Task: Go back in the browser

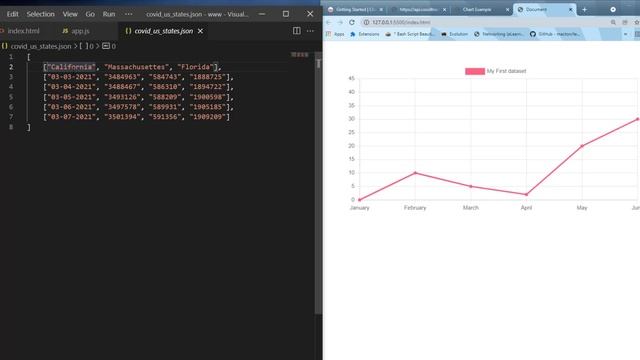Action: click(x=329, y=22)
